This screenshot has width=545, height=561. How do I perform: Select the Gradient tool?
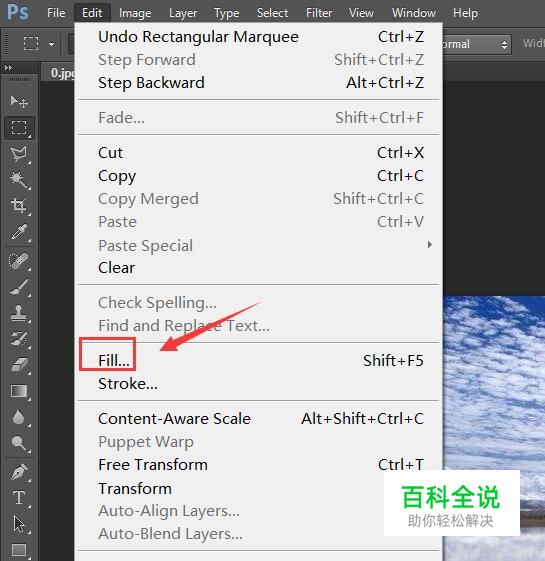(19, 391)
